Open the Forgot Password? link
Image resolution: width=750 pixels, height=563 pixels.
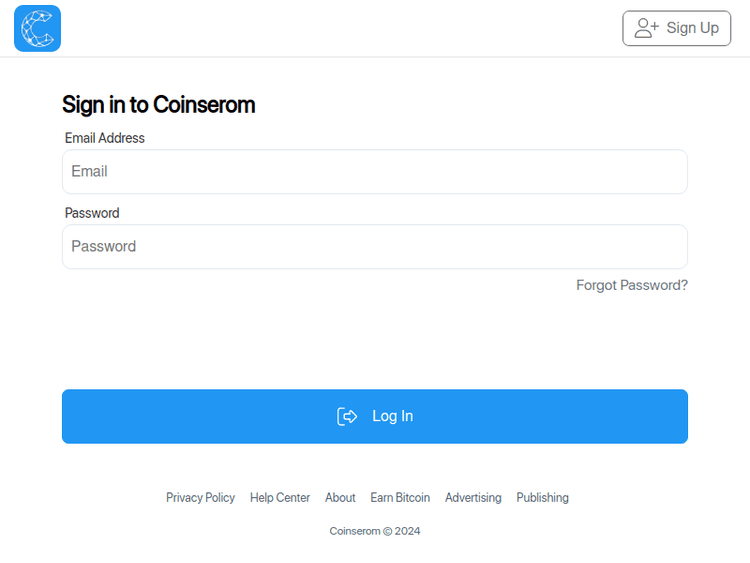[632, 285]
